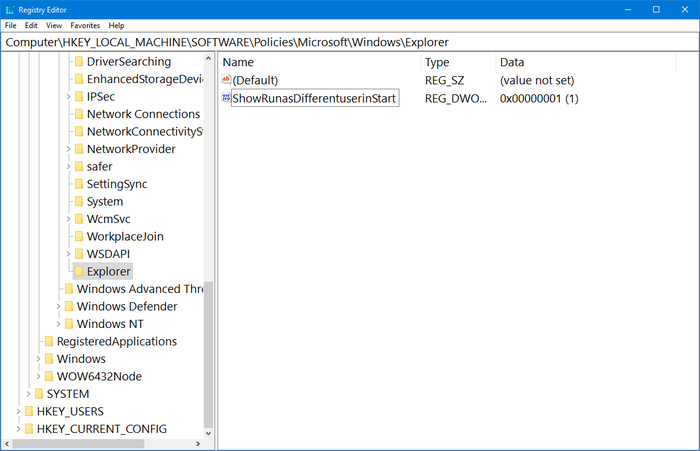Expand the HKEY_USERS hive
The width and height of the screenshot is (700, 451).
[x=18, y=411]
